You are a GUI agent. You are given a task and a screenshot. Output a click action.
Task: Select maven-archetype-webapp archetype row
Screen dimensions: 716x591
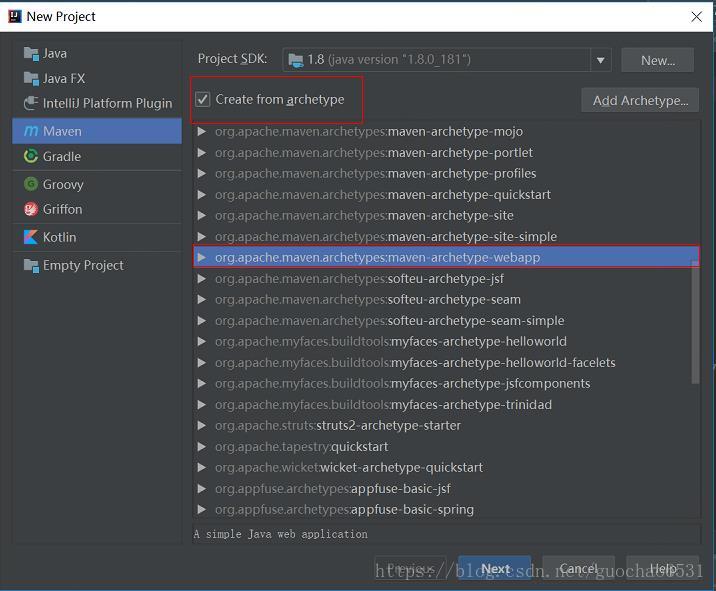point(446,258)
